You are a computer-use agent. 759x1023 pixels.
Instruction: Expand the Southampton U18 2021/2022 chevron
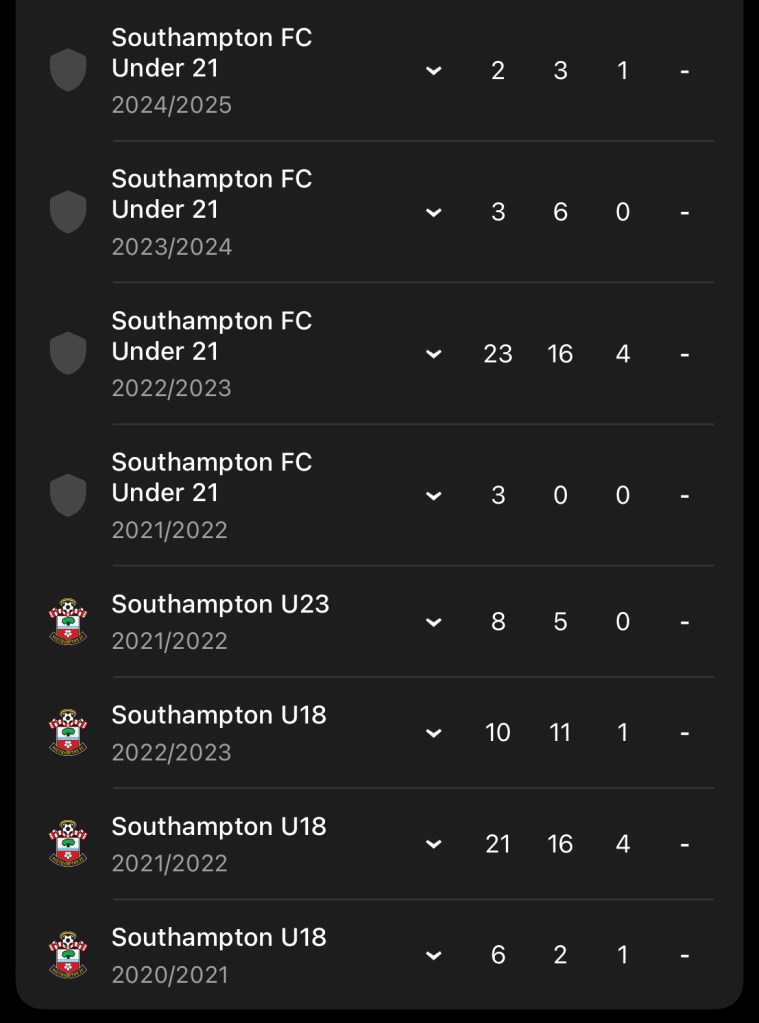[433, 844]
